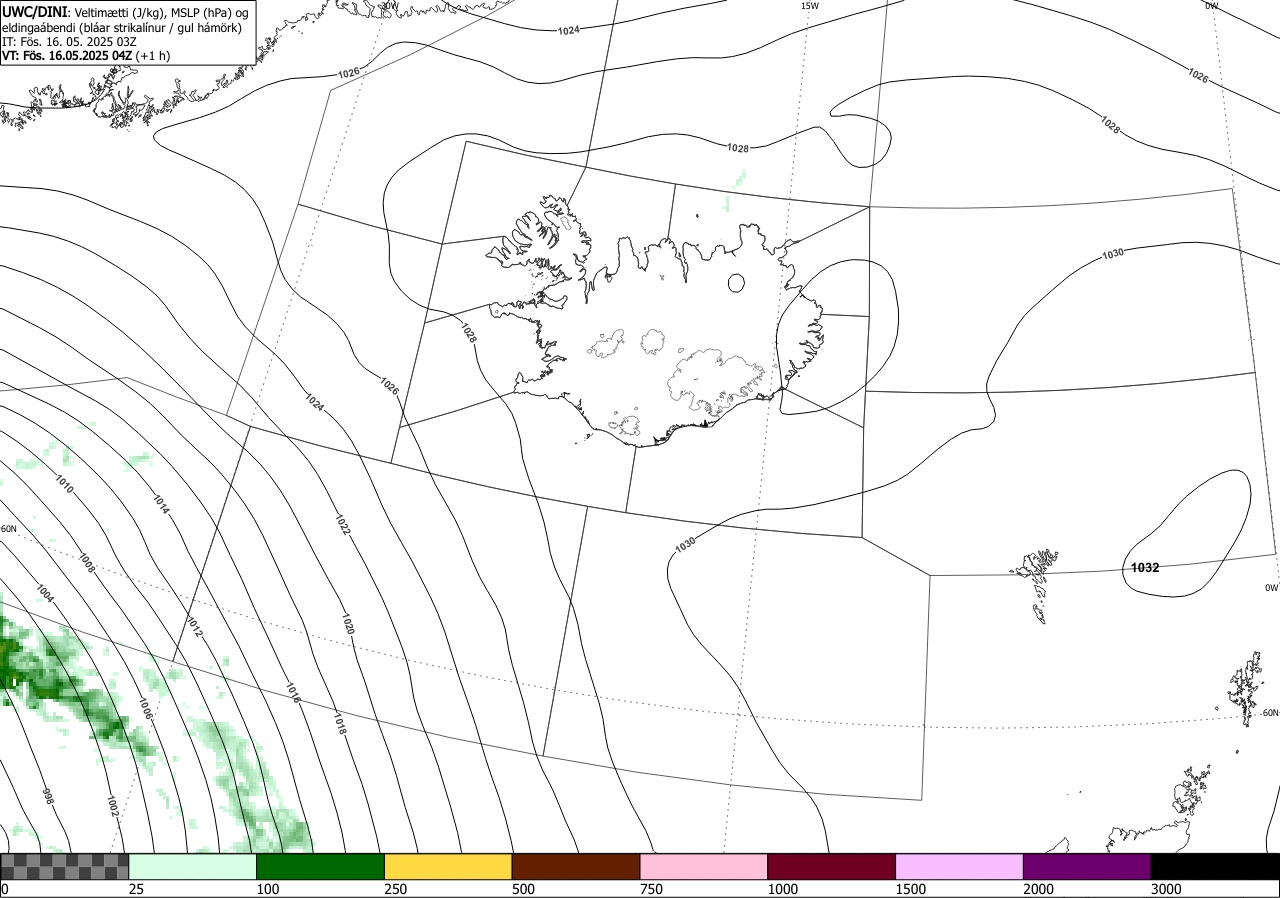The height and width of the screenshot is (898, 1280).
Task: Click the '1020' isobar label
Action: coord(348,624)
